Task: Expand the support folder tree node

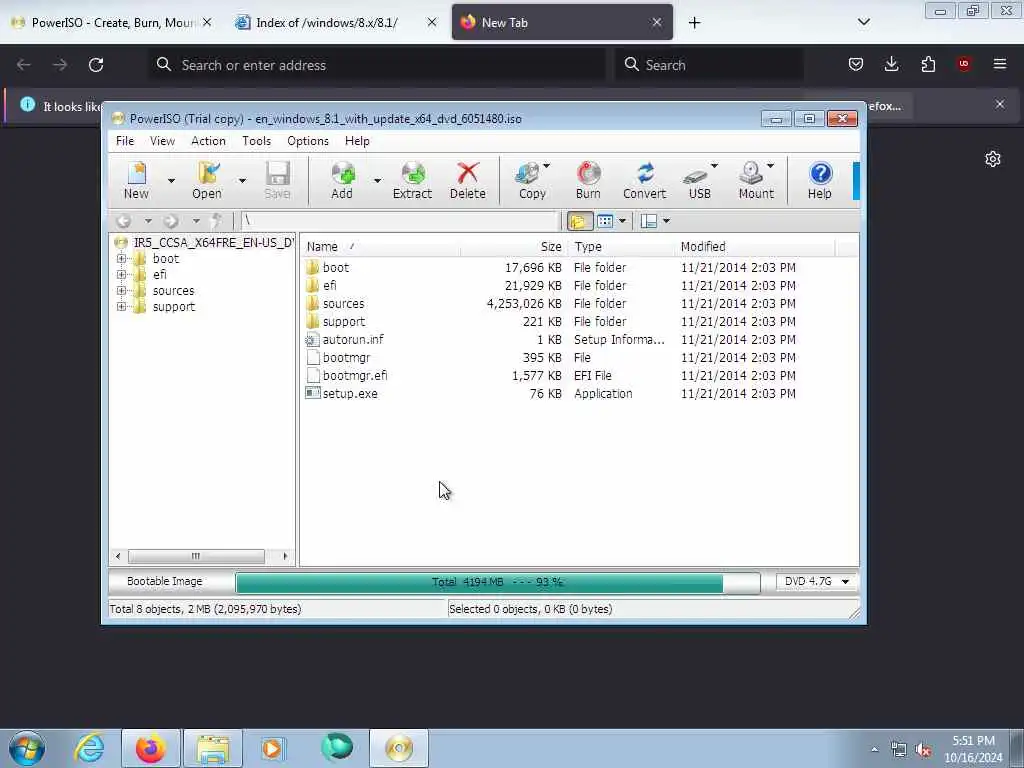Action: click(121, 307)
